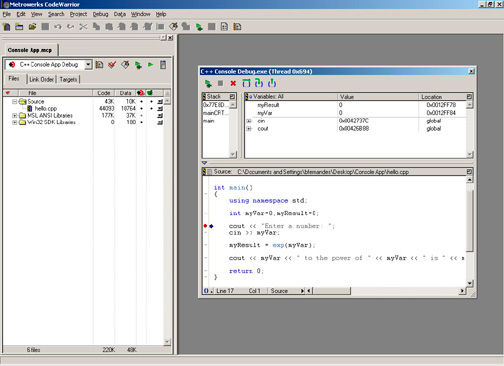Toggle debug column dot for hello.cpp row
Image resolution: width=504 pixels, height=366 pixels.
[x=142, y=109]
